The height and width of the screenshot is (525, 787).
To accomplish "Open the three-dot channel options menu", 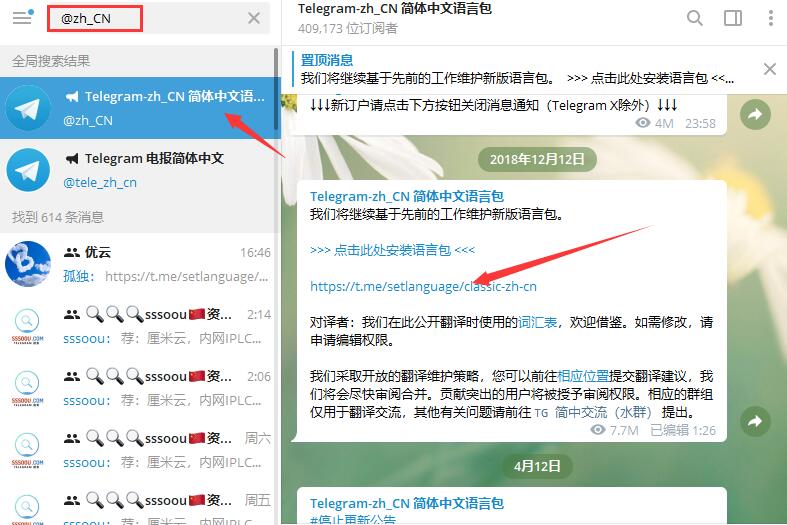I will click(x=770, y=18).
